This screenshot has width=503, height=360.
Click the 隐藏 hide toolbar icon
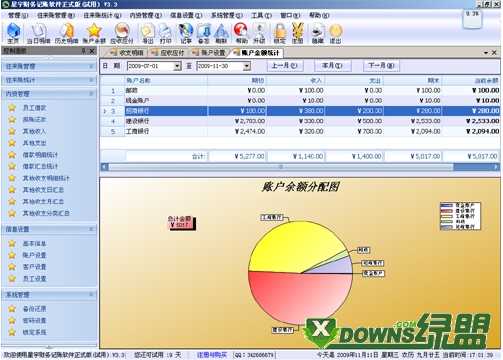[x=318, y=33]
